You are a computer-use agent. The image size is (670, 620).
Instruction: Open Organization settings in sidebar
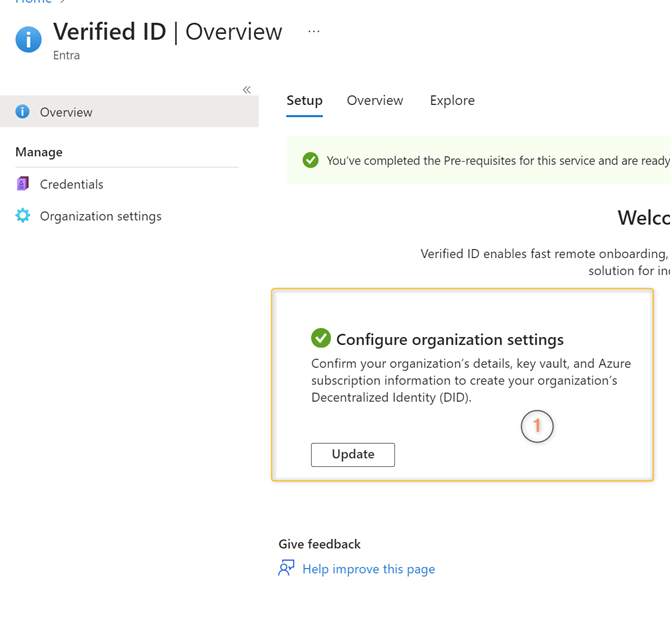pyautogui.click(x=100, y=216)
